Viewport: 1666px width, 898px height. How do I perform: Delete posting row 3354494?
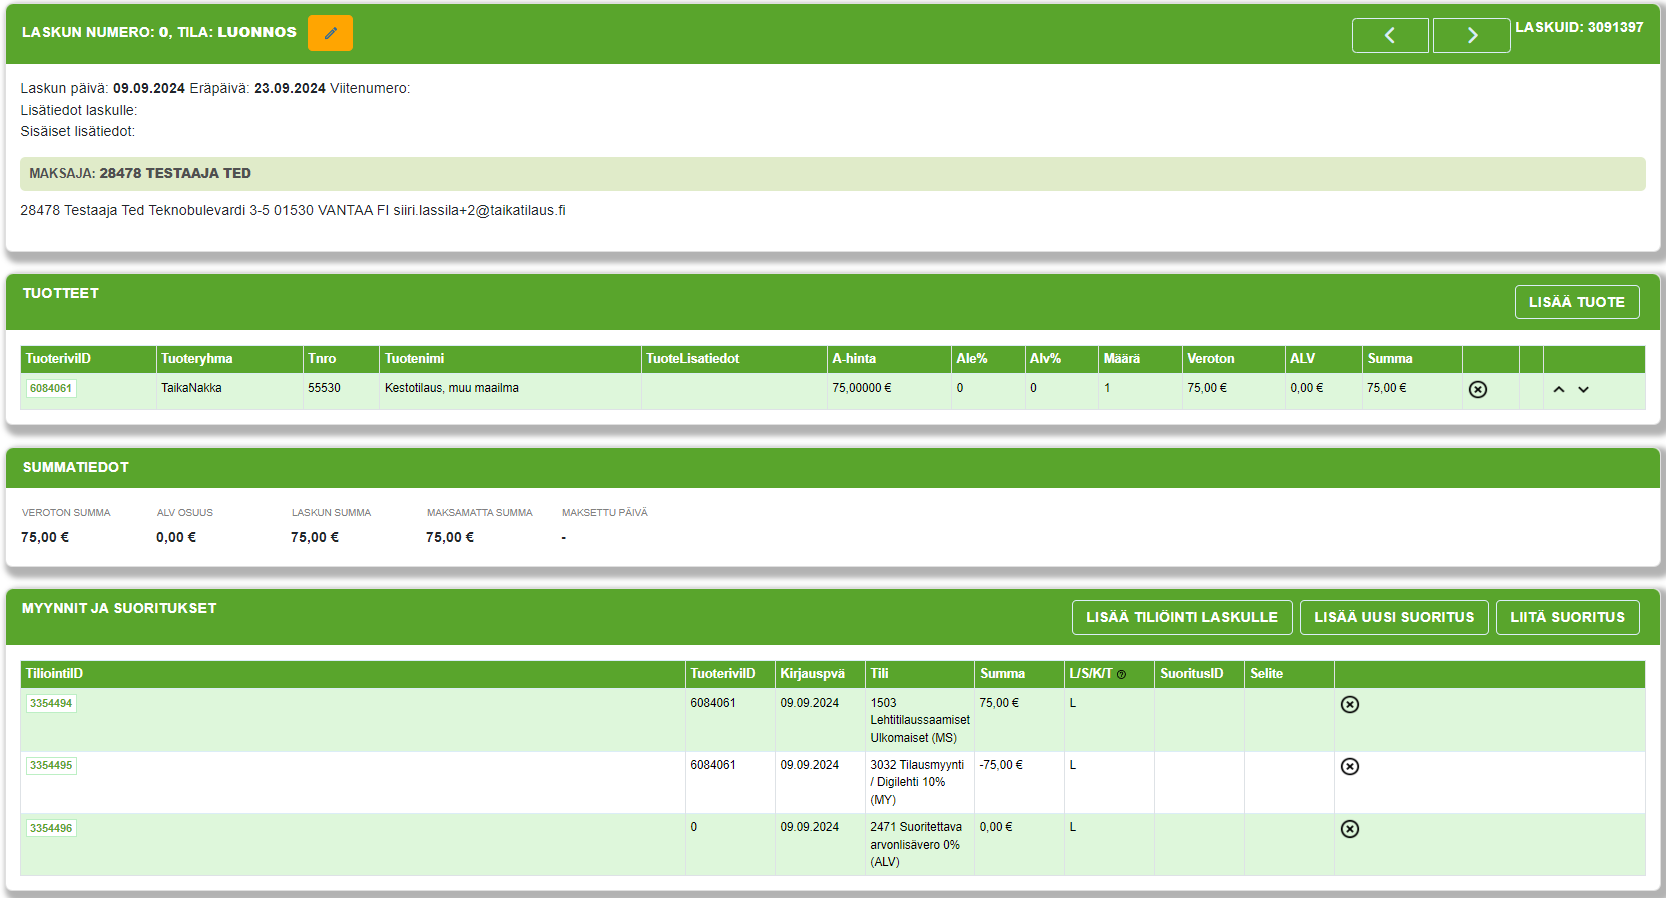[x=1350, y=704]
